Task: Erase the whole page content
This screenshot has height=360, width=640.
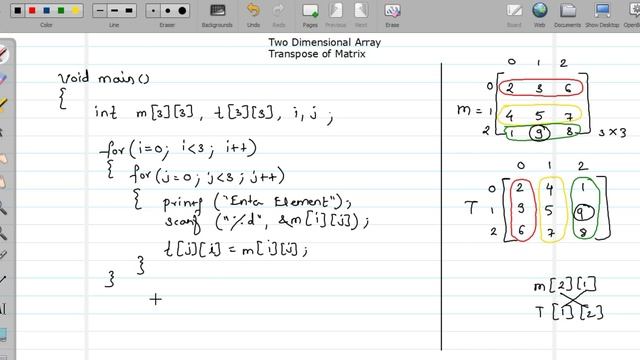Action: click(392, 15)
